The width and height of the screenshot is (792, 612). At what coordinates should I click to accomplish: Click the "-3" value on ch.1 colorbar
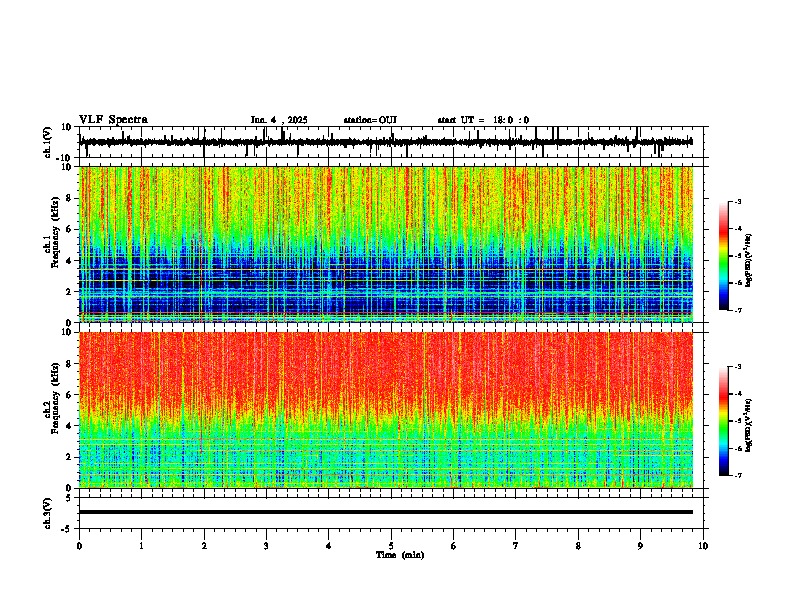click(738, 201)
